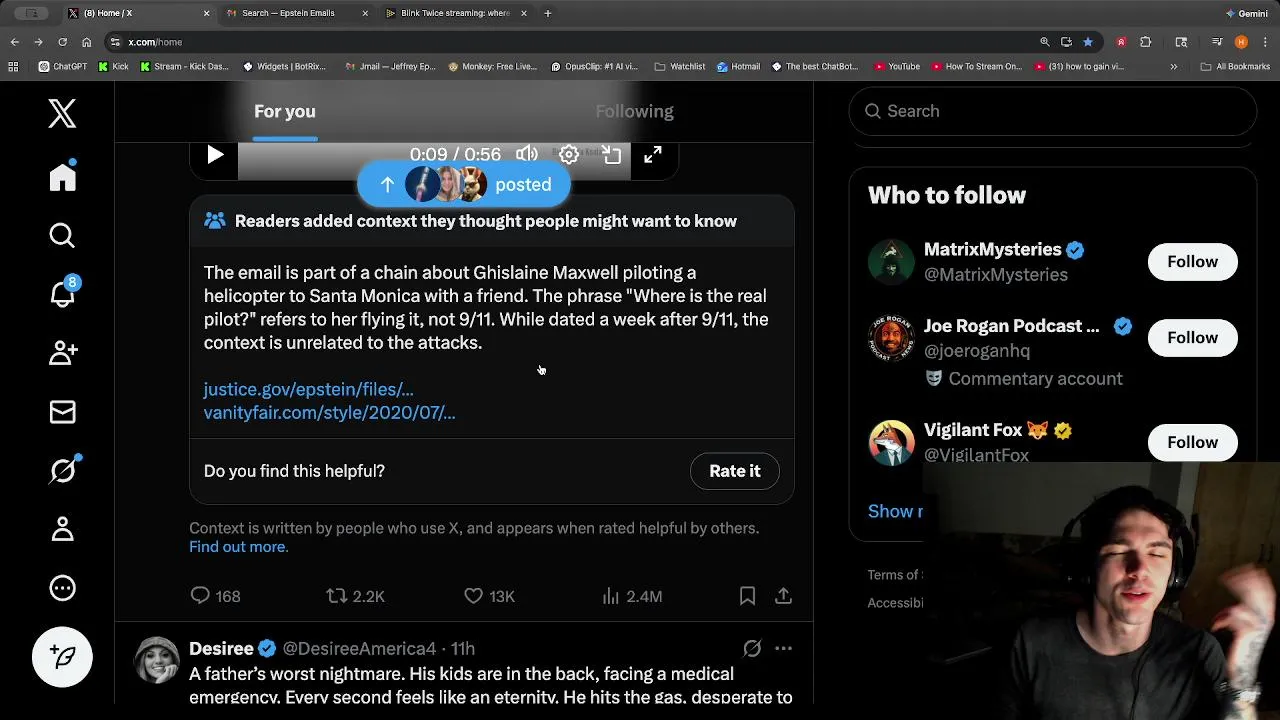Open Notifications bell with 8 badge
The width and height of the screenshot is (1280, 720).
62,292
